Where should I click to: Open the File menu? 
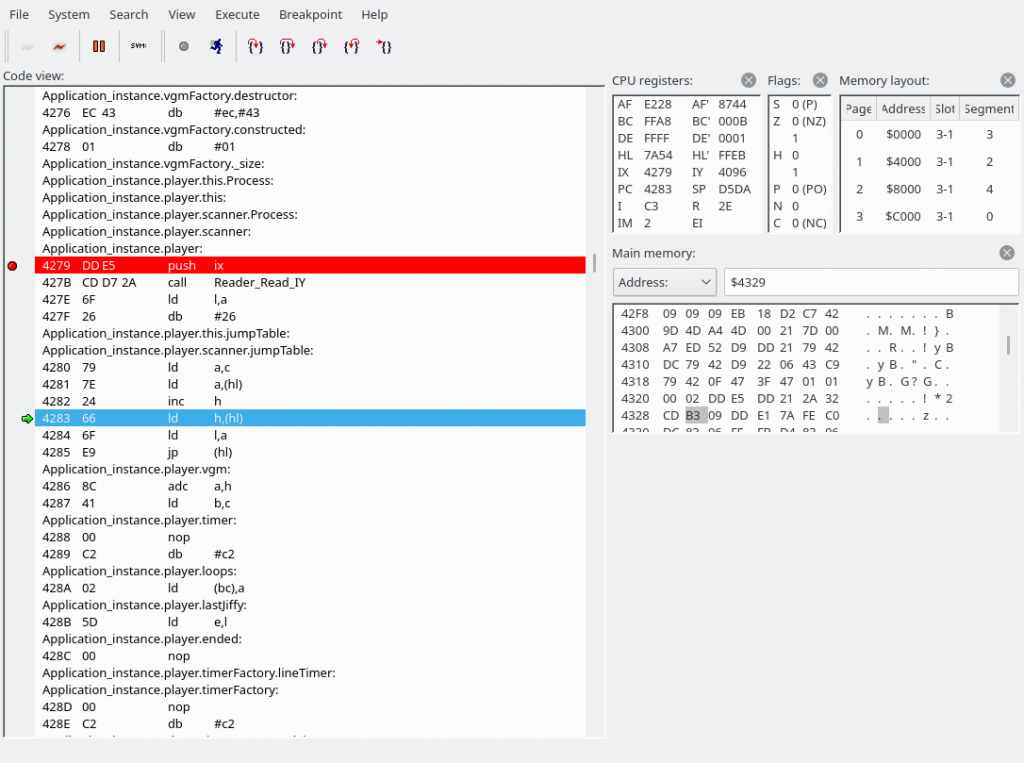[x=19, y=14]
